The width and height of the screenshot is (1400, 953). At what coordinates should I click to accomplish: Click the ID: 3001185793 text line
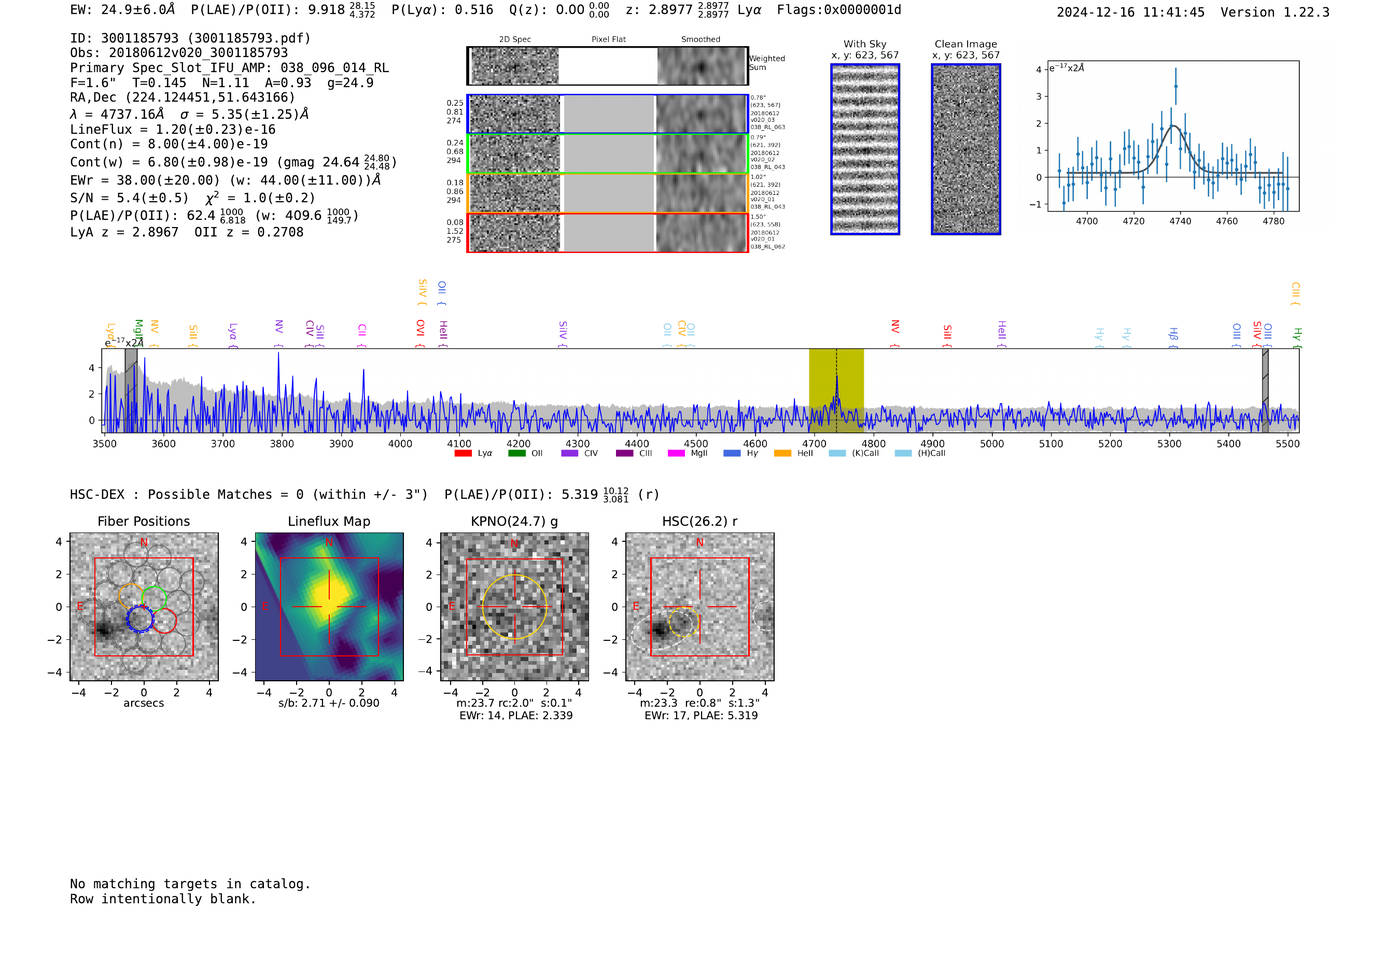pos(190,38)
